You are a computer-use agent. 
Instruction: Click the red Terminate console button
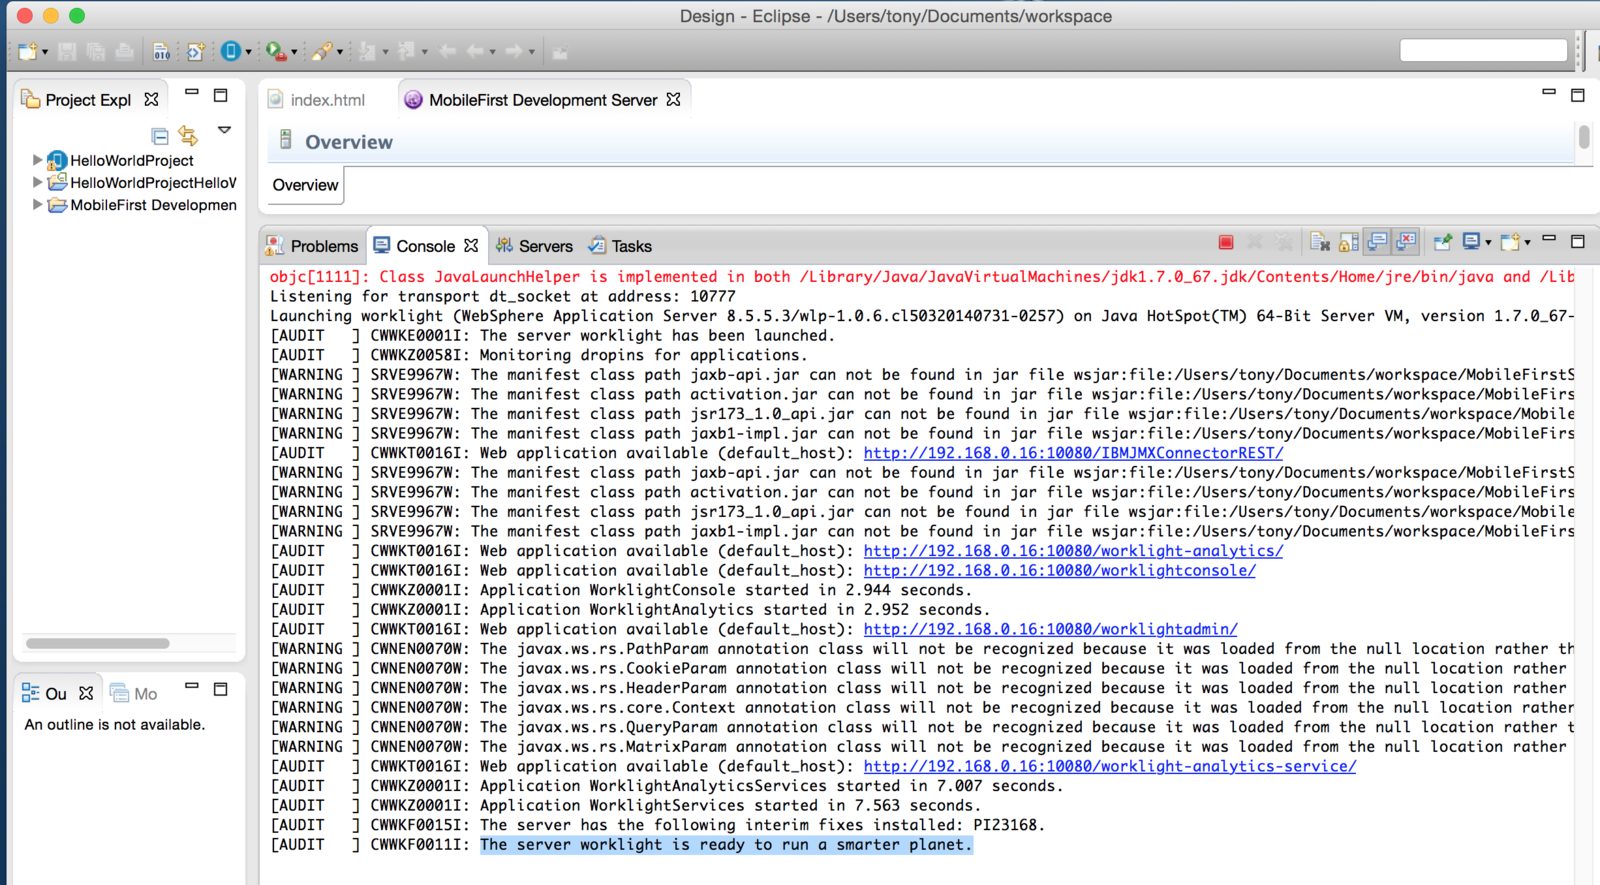point(1226,242)
